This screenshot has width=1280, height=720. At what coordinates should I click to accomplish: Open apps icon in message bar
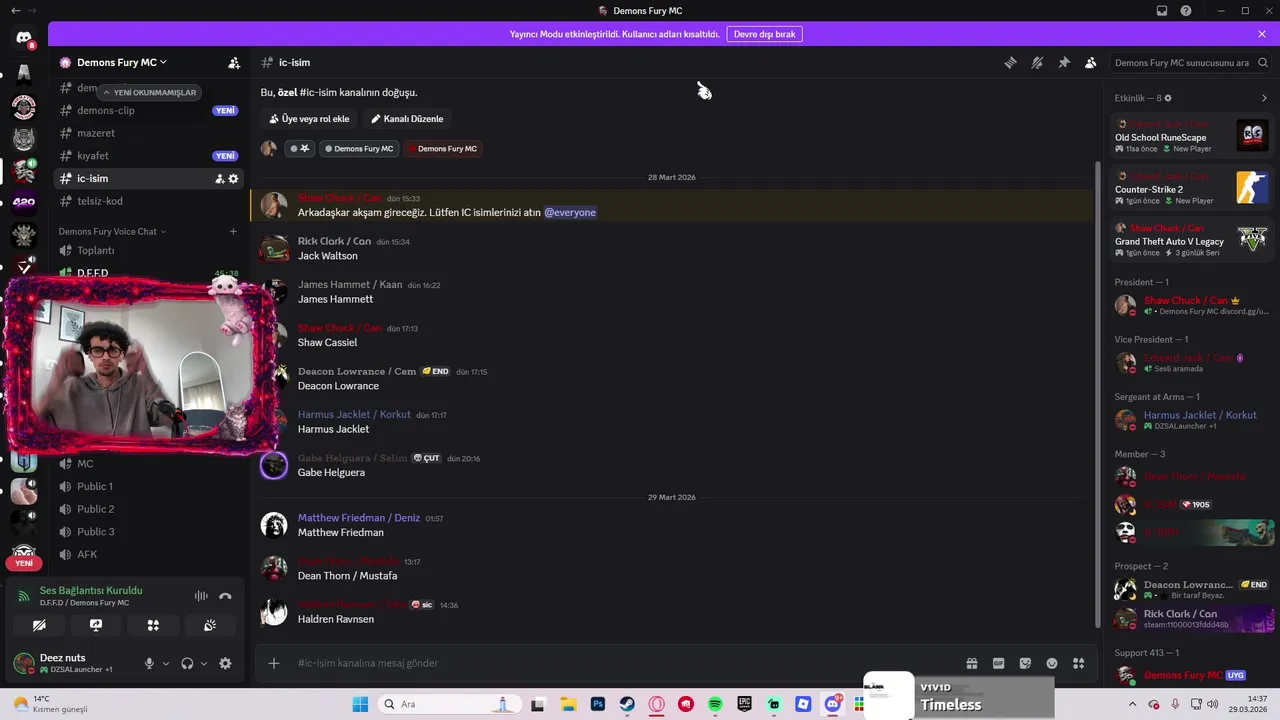point(1079,663)
